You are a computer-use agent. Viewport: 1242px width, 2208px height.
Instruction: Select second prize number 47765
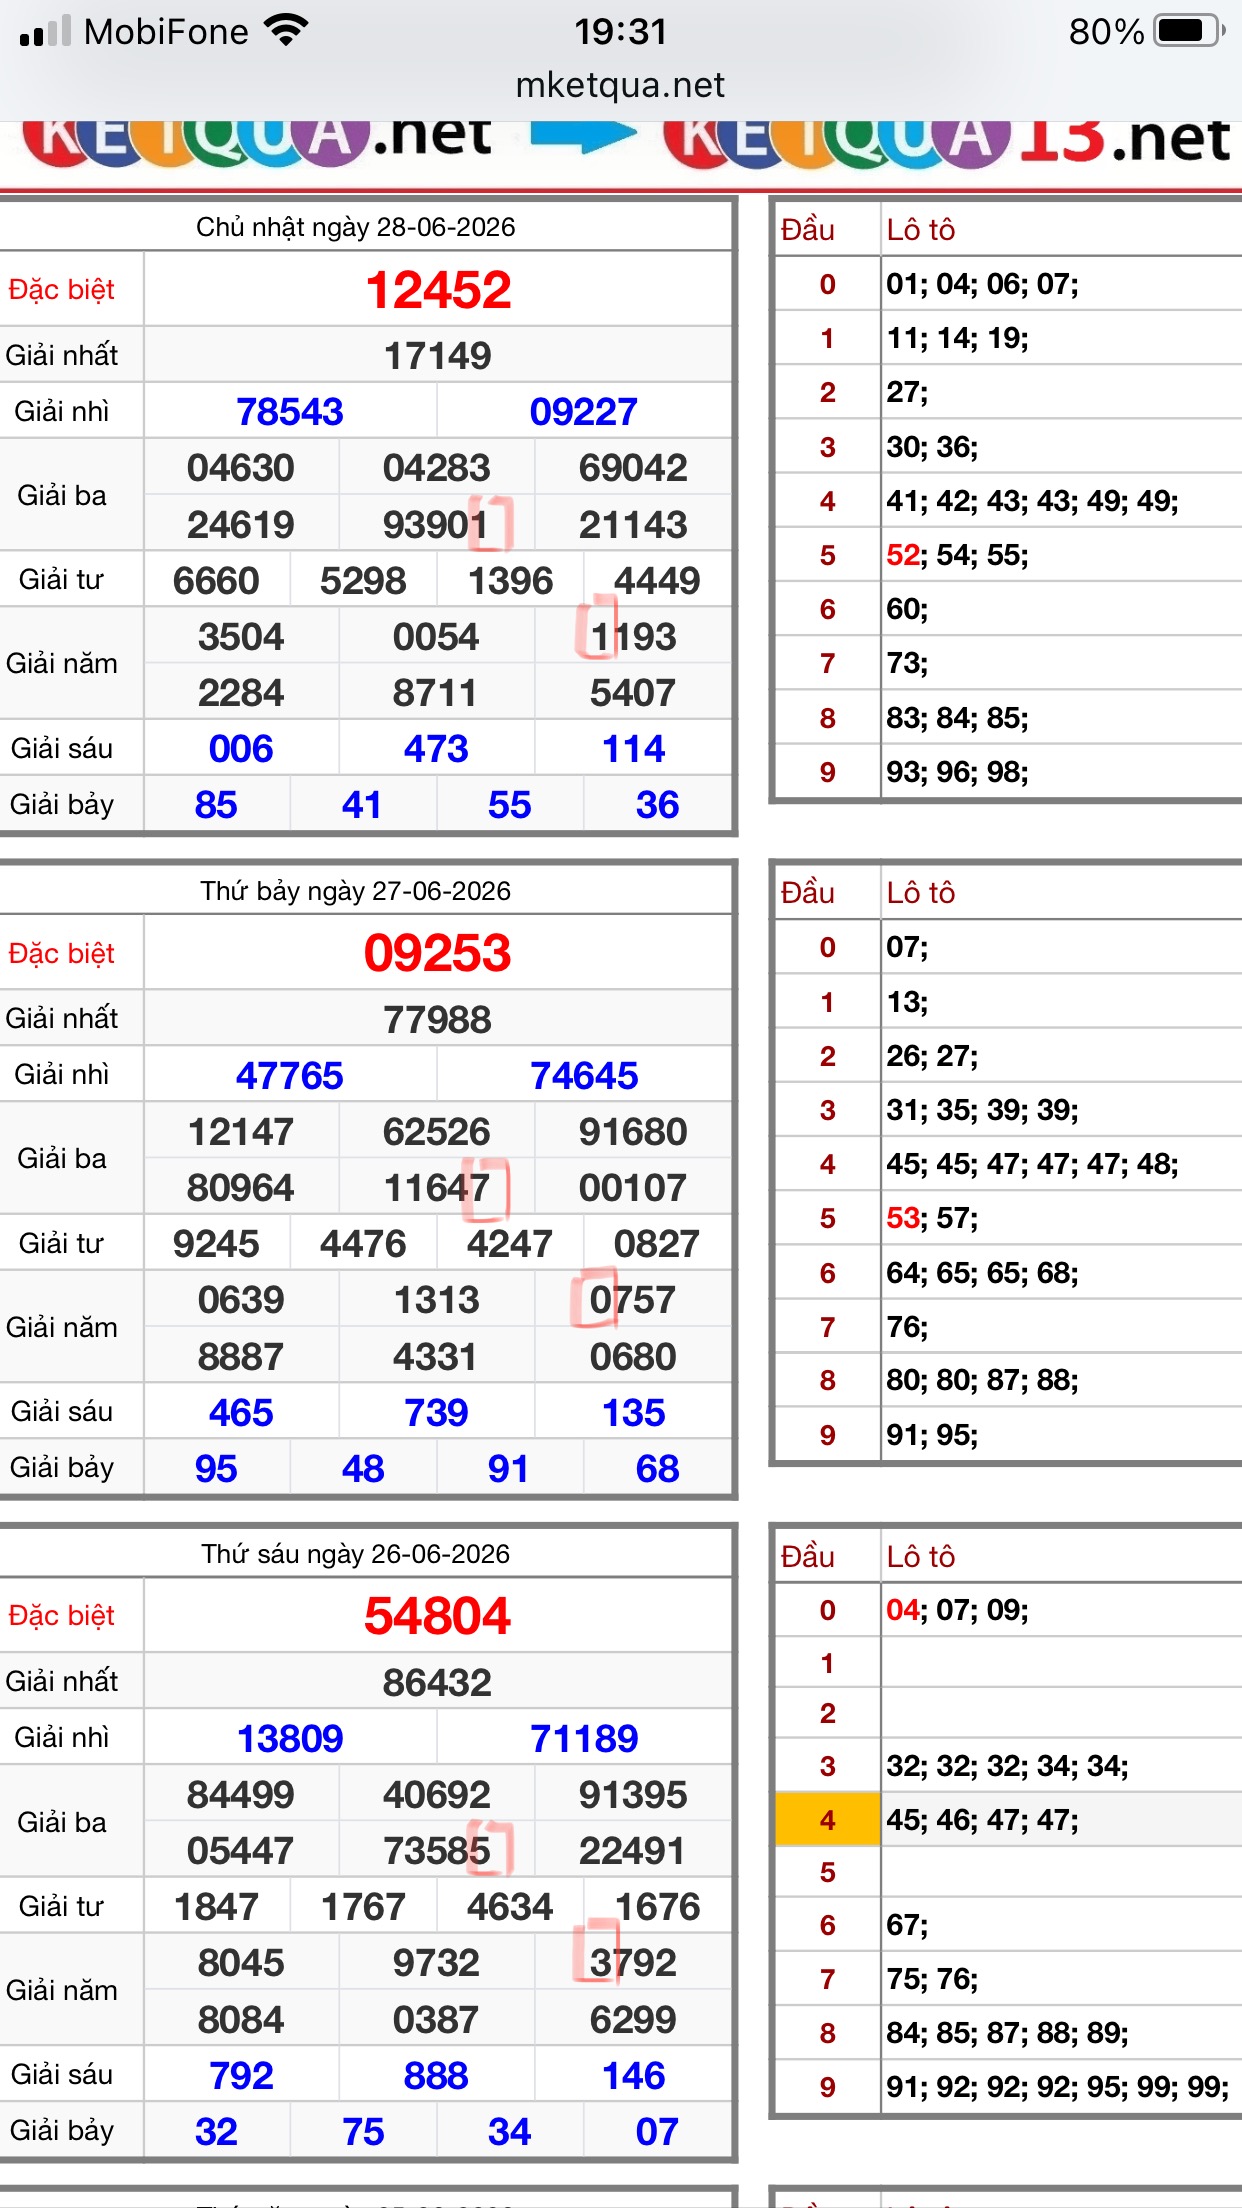pyautogui.click(x=290, y=1076)
